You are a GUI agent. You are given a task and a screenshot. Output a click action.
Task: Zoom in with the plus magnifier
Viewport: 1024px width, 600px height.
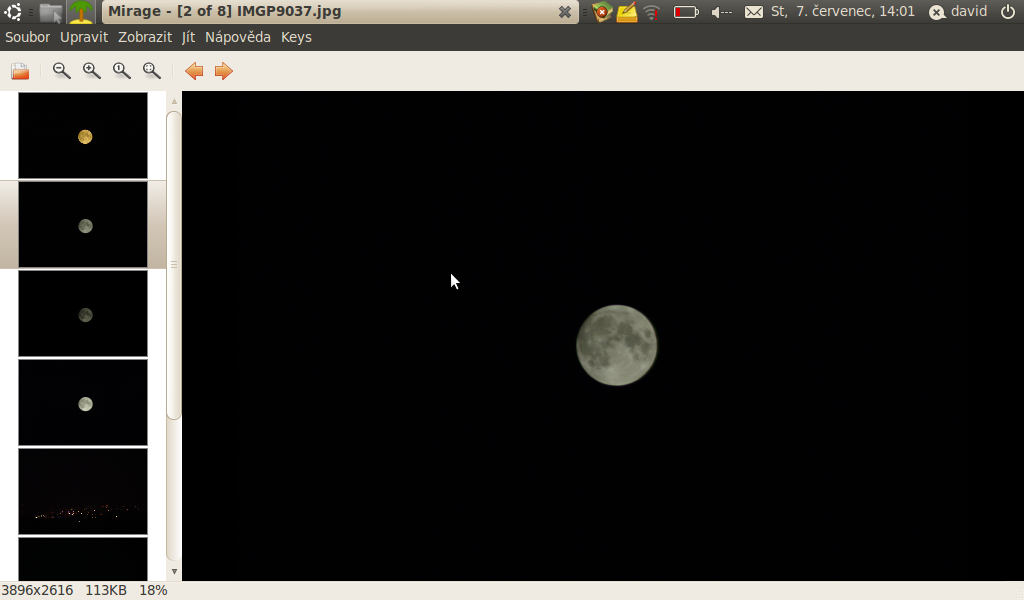91,71
